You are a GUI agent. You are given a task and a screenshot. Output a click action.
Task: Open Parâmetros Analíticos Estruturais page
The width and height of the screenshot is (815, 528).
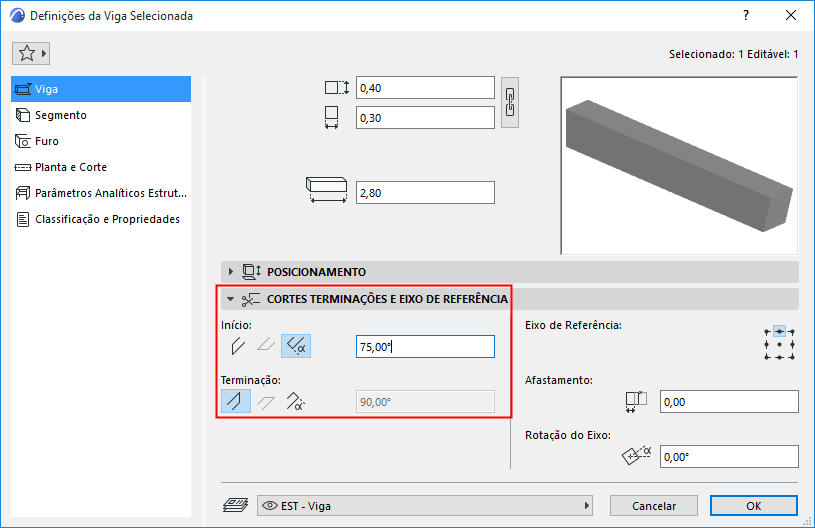tap(101, 193)
